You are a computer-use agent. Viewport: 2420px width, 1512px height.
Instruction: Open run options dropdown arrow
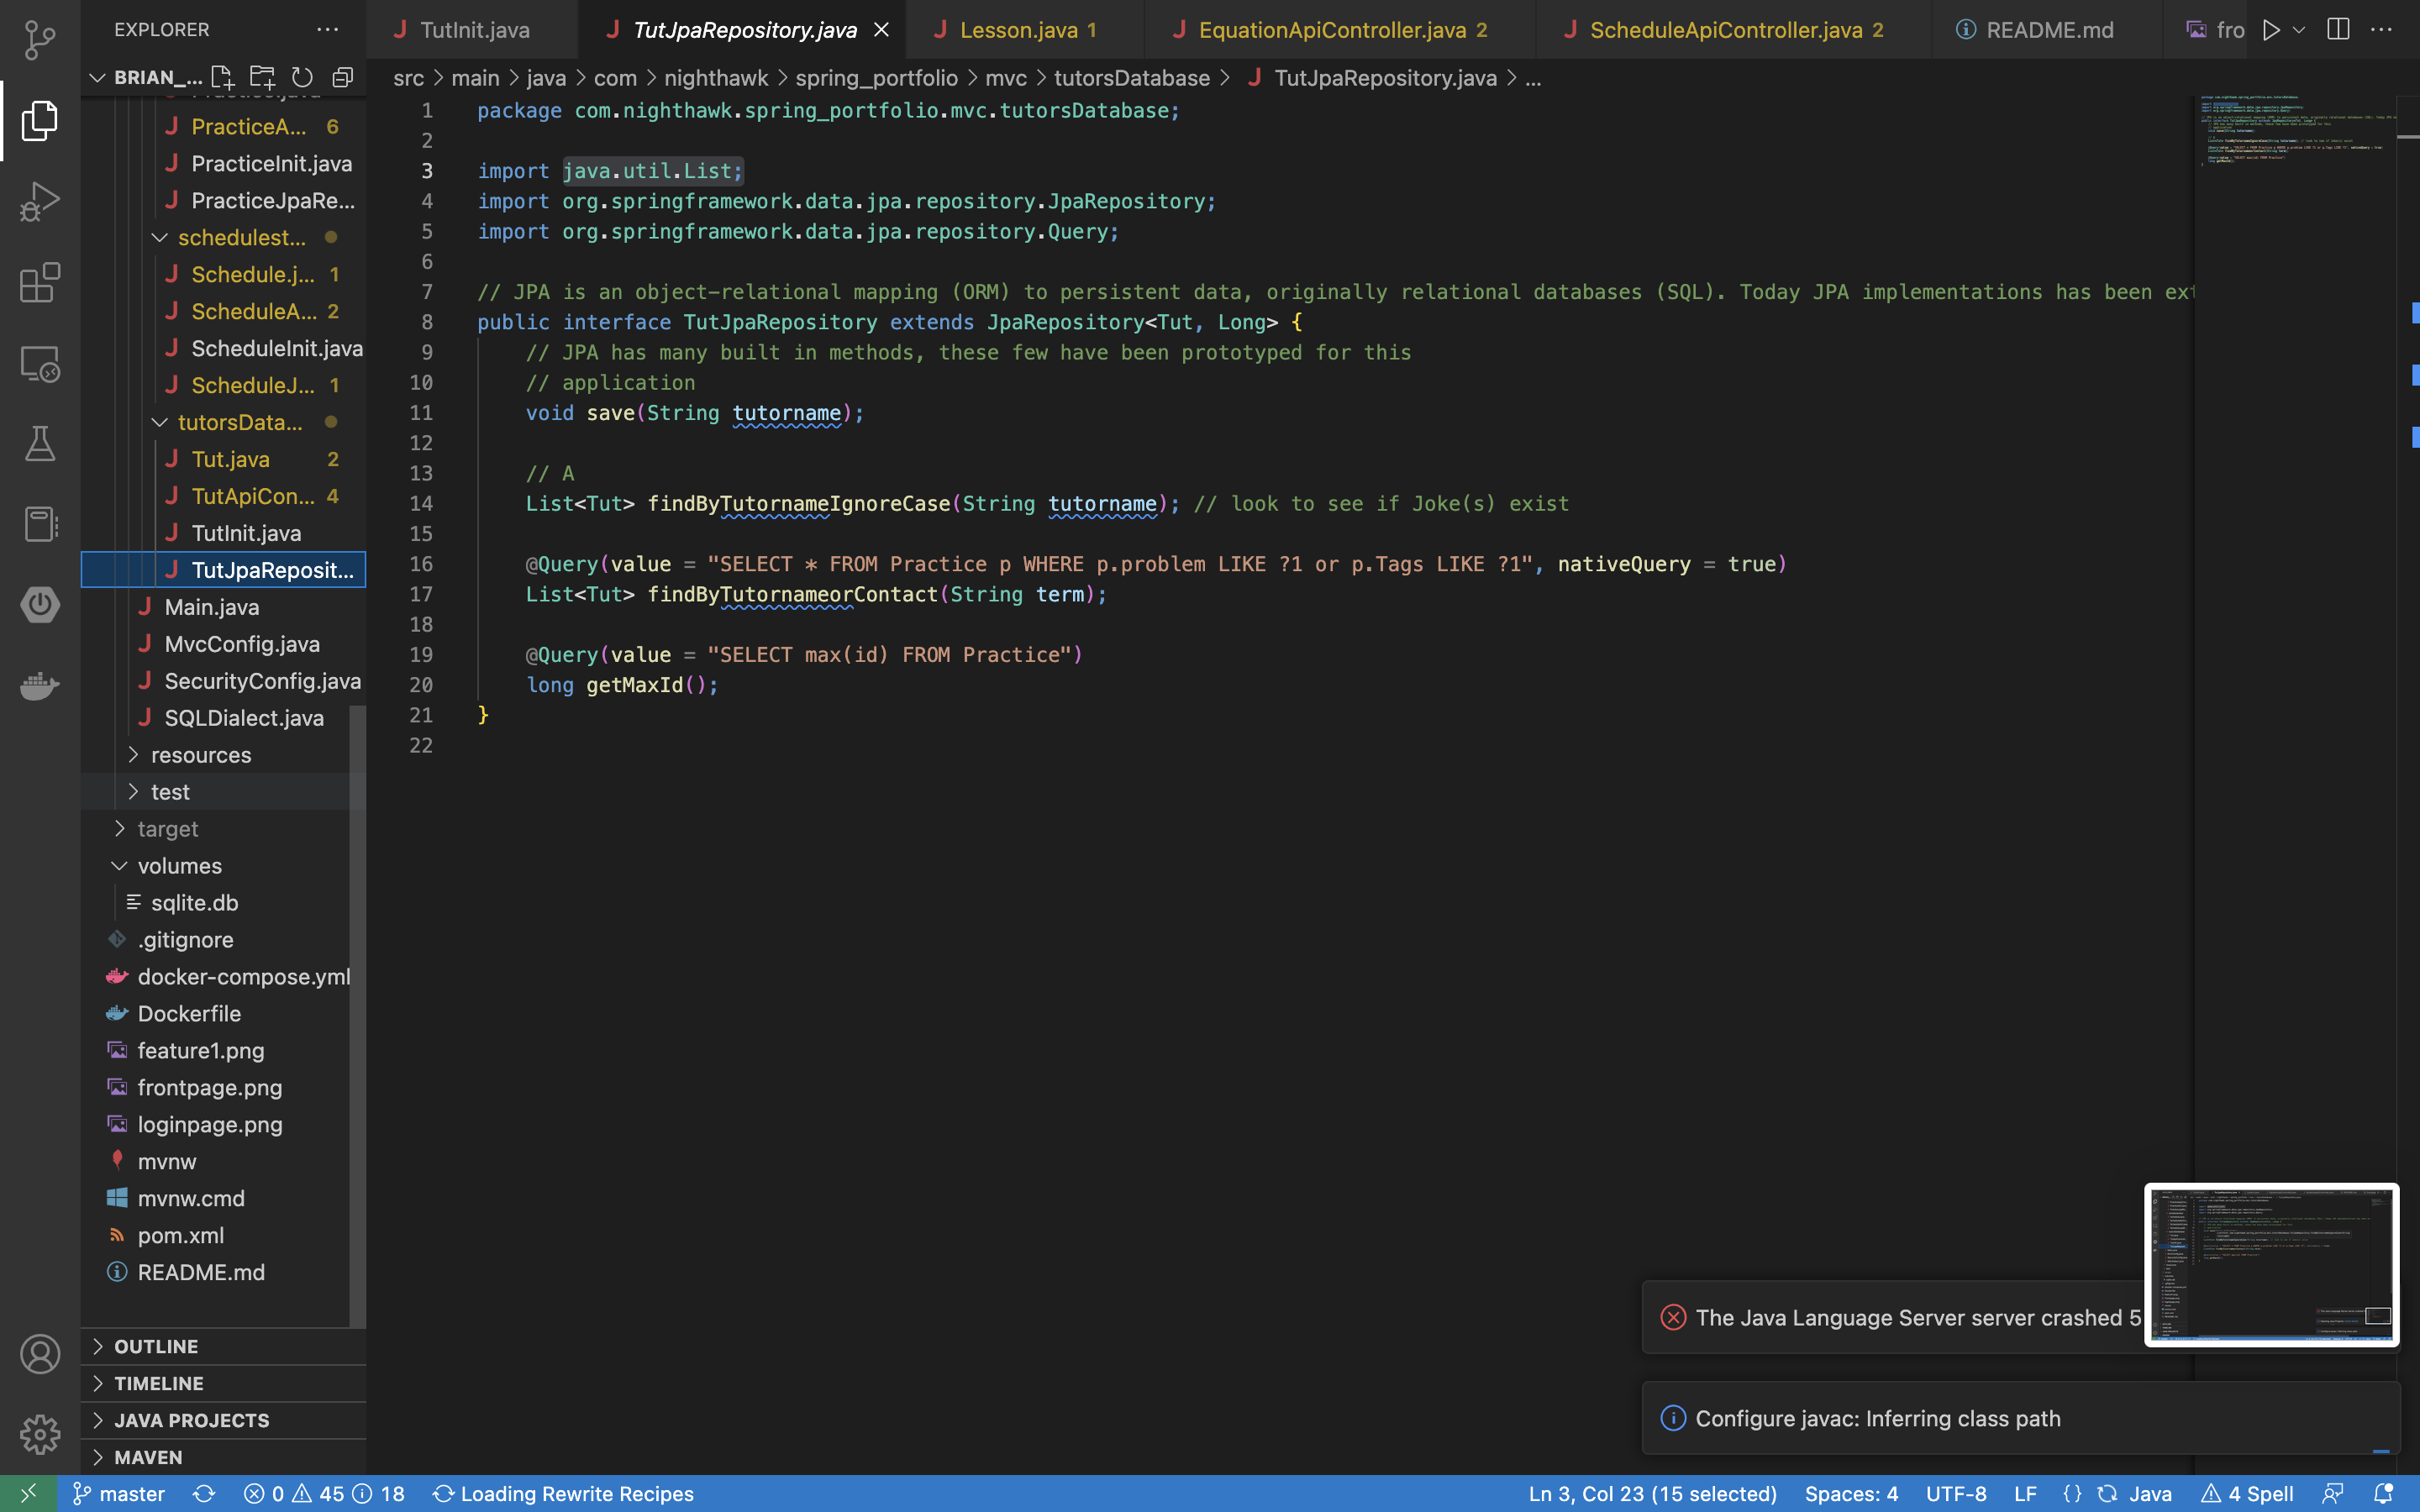tap(2299, 30)
